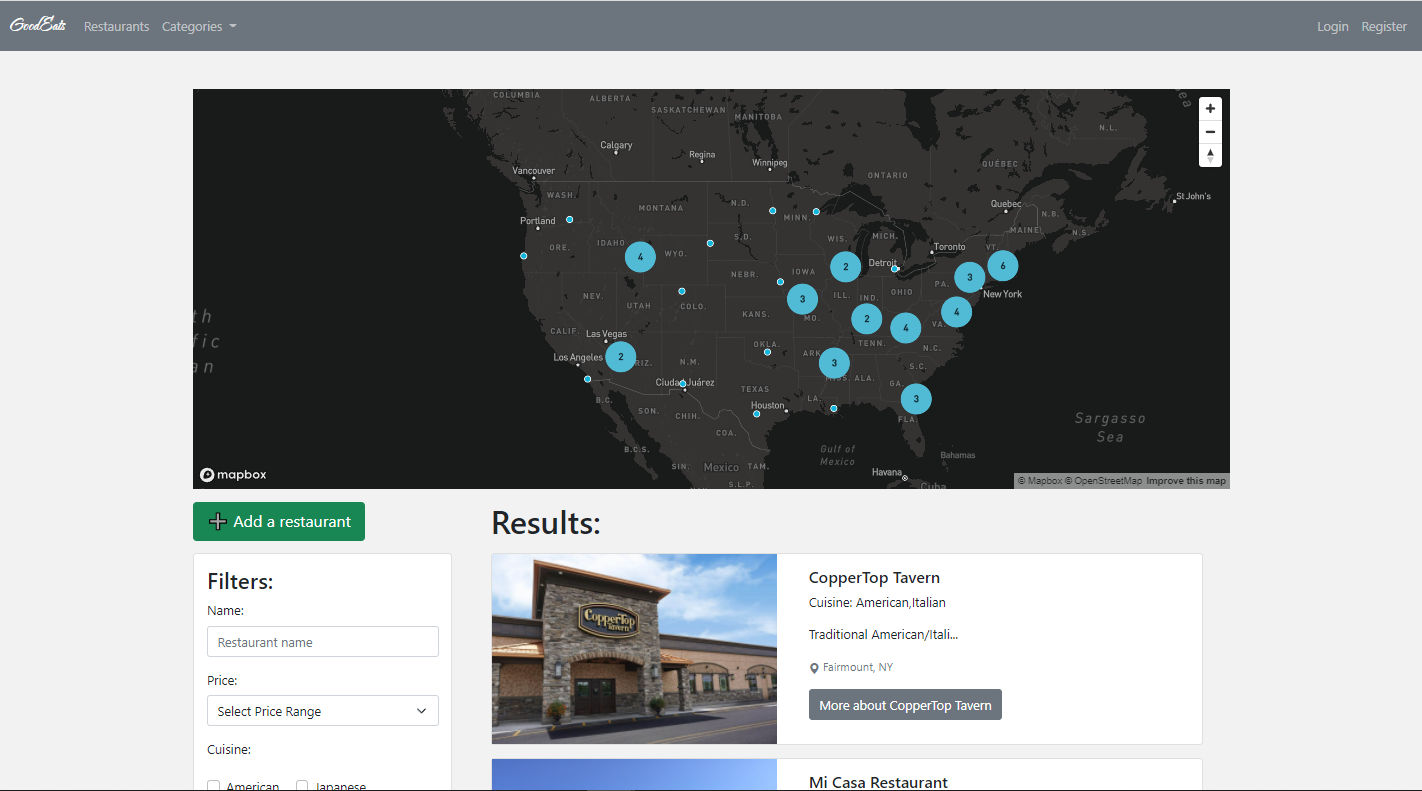This screenshot has height=791, width=1422.
Task: Open the cluster of 3 in Pennsylvania
Action: tap(969, 277)
